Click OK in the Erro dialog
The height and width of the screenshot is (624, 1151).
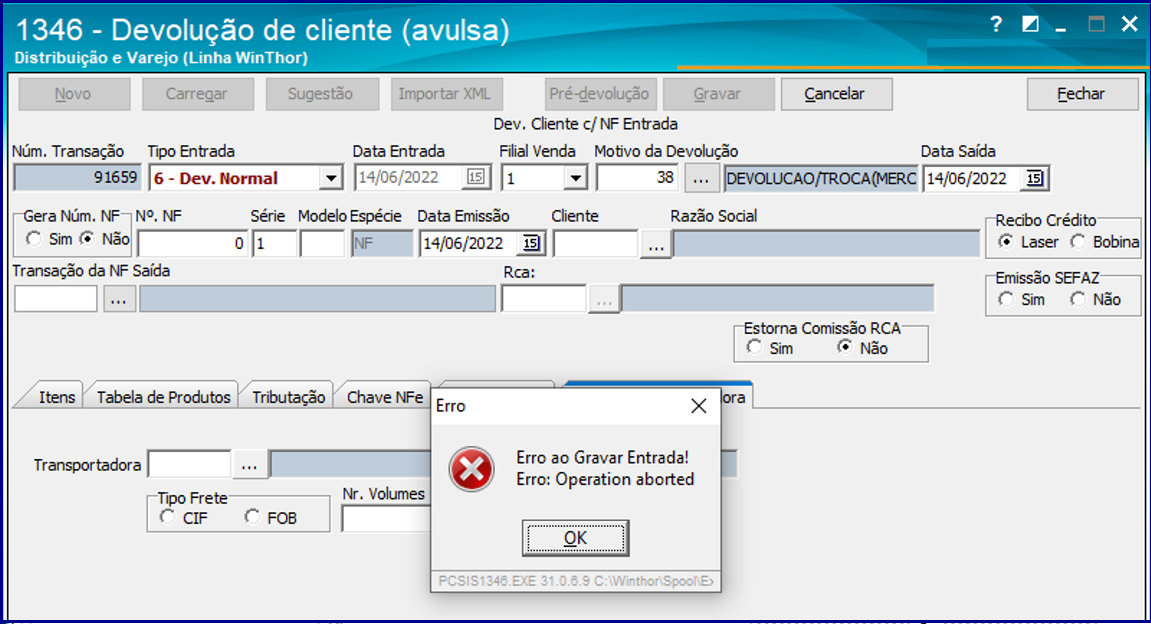coord(576,538)
